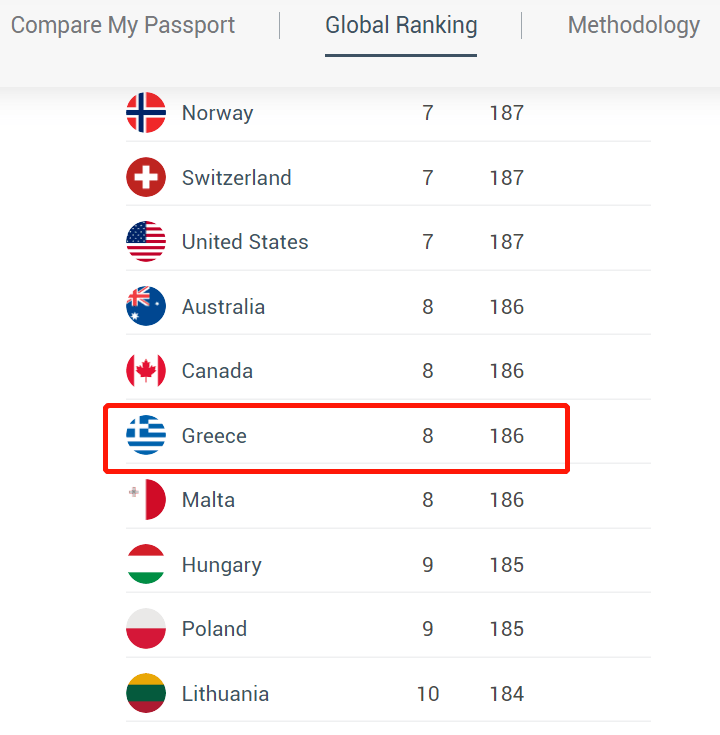Screen dimensions: 720x735
Task: Switch to the Methodology tab
Action: [x=633, y=25]
